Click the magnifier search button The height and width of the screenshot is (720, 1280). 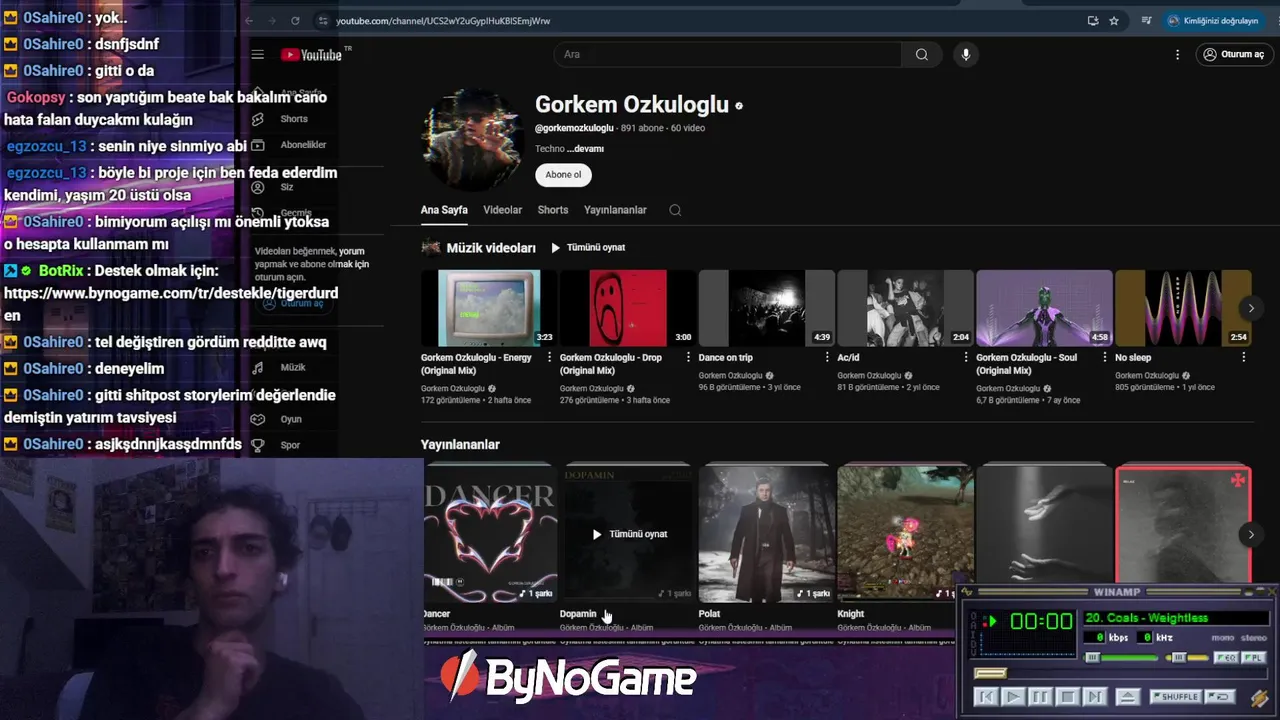pos(921,54)
